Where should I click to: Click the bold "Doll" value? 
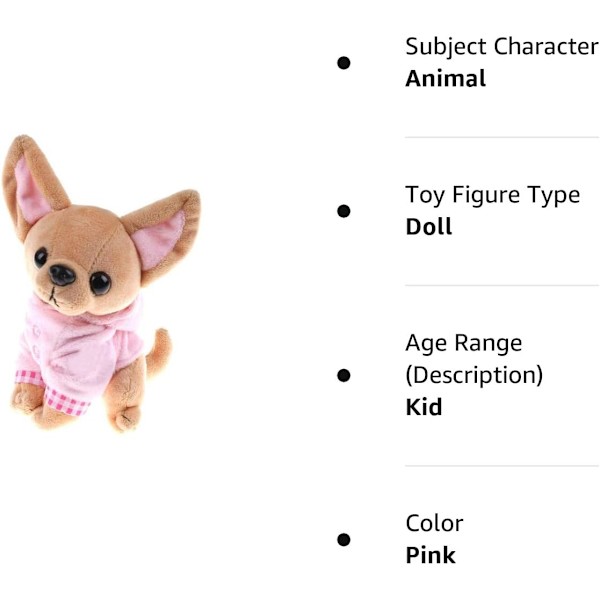tap(428, 226)
